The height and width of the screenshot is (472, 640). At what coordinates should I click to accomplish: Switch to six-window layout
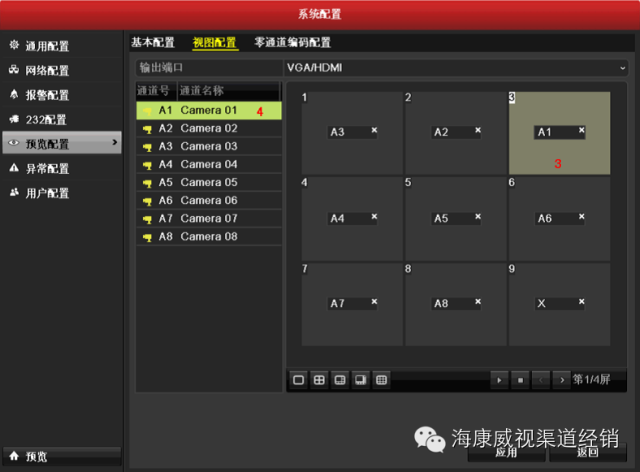click(x=340, y=380)
